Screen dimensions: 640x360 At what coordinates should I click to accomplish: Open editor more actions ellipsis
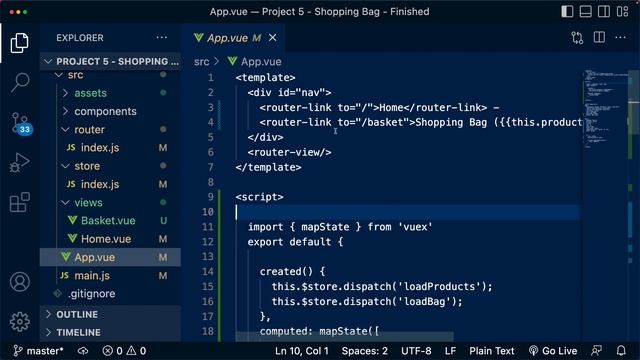coord(620,38)
